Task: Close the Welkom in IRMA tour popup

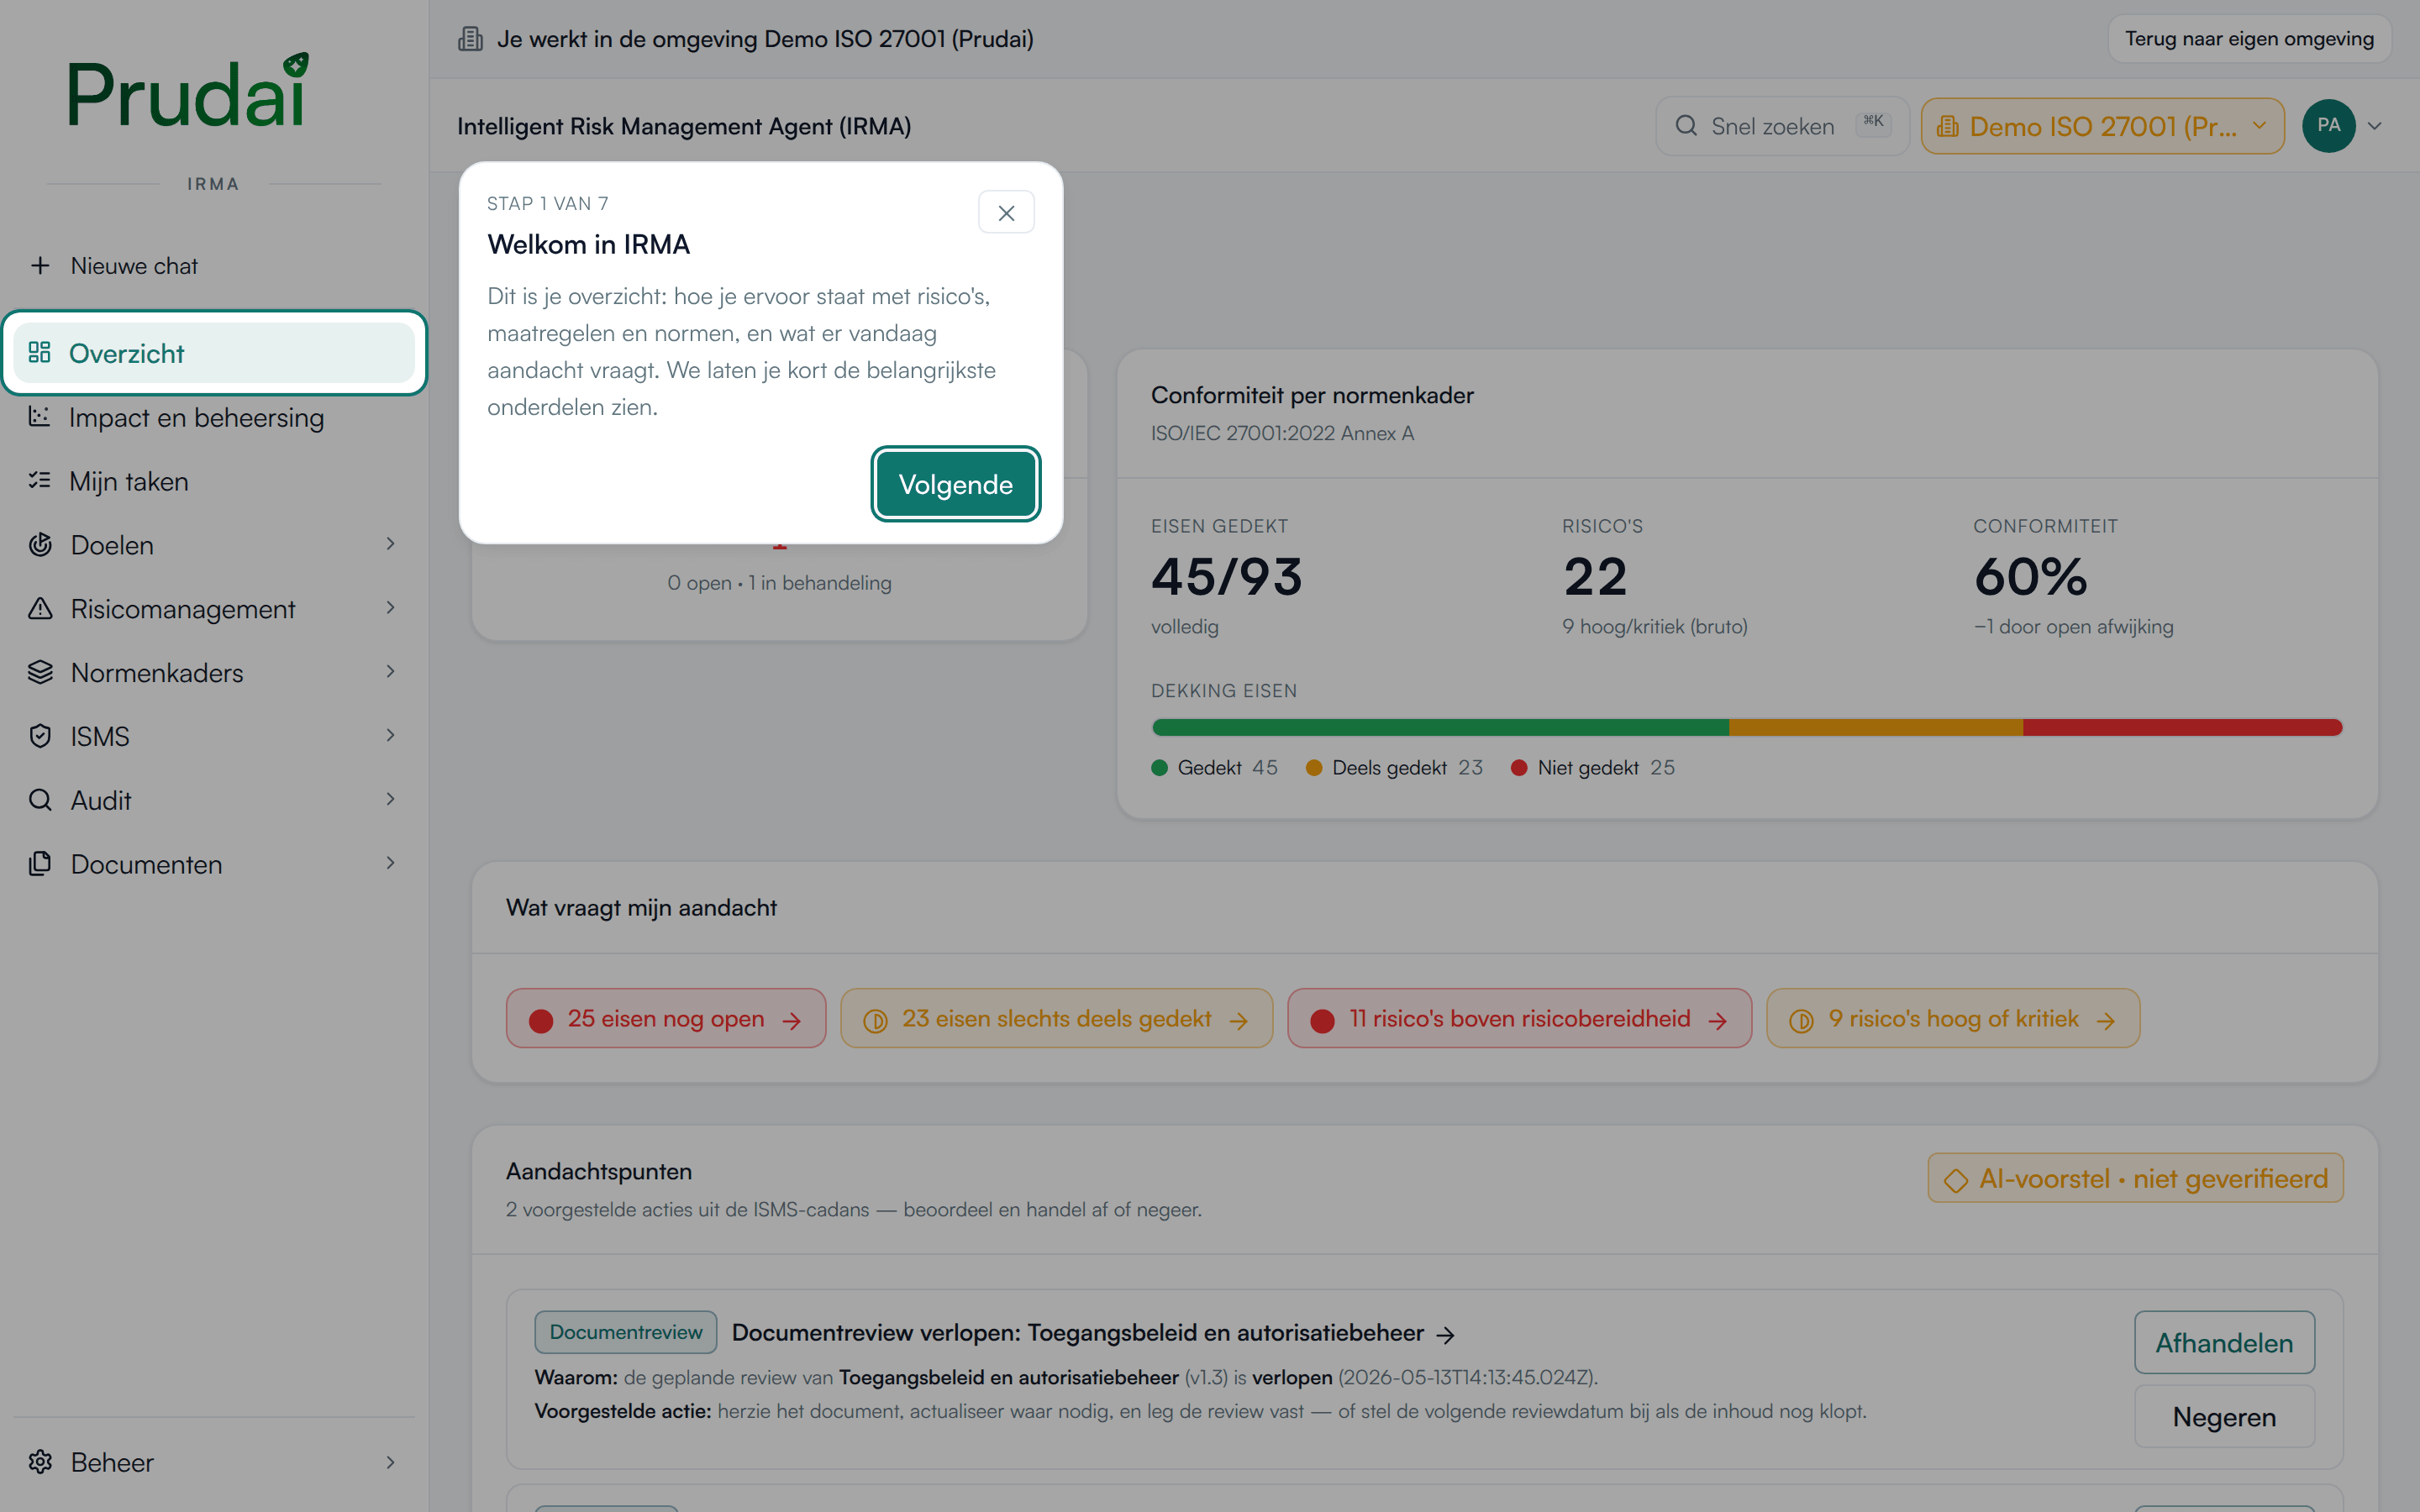Action: coord(1006,213)
